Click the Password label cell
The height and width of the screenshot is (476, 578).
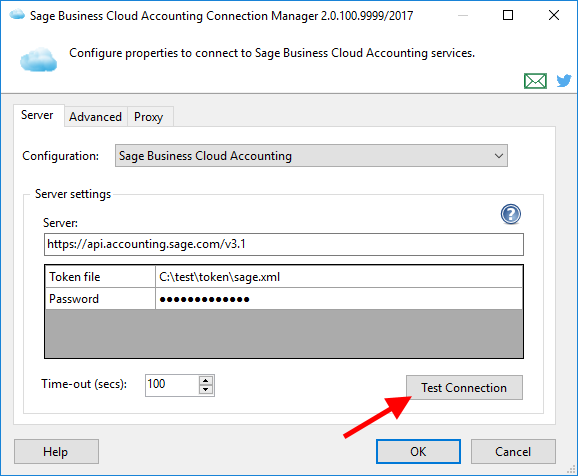[x=100, y=299]
